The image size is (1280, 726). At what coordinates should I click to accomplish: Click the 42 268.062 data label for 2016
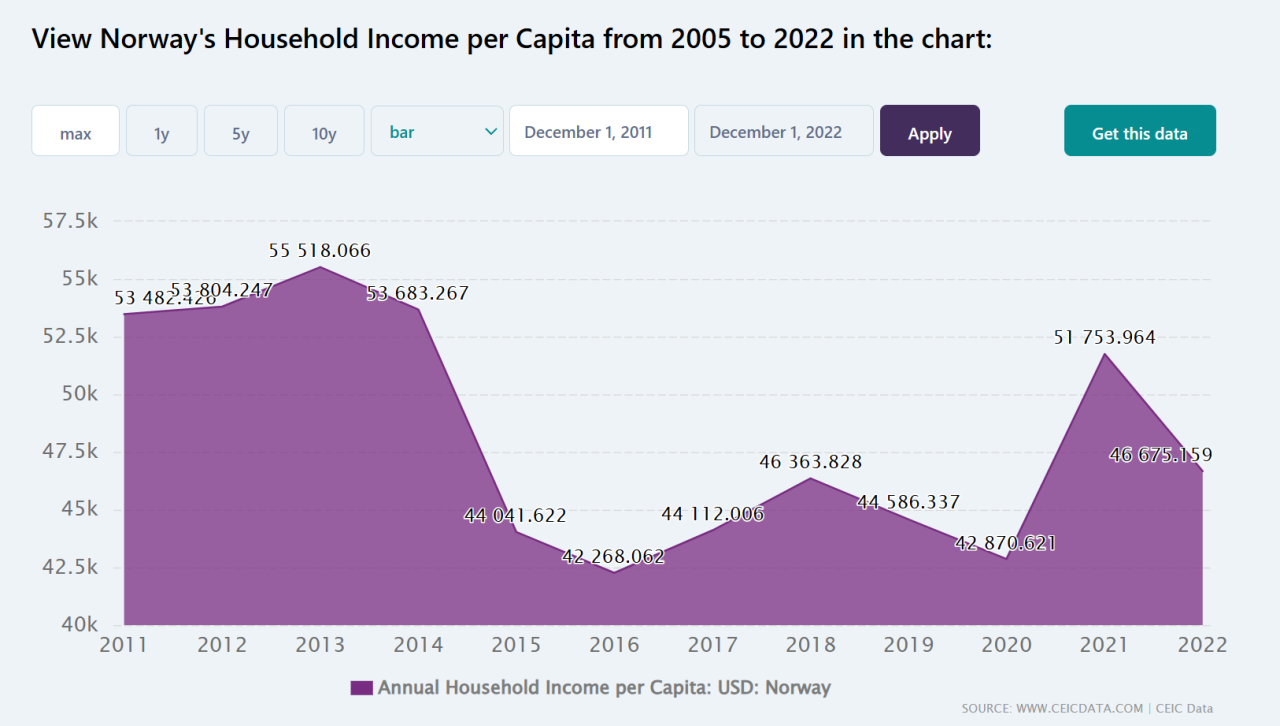pos(613,557)
